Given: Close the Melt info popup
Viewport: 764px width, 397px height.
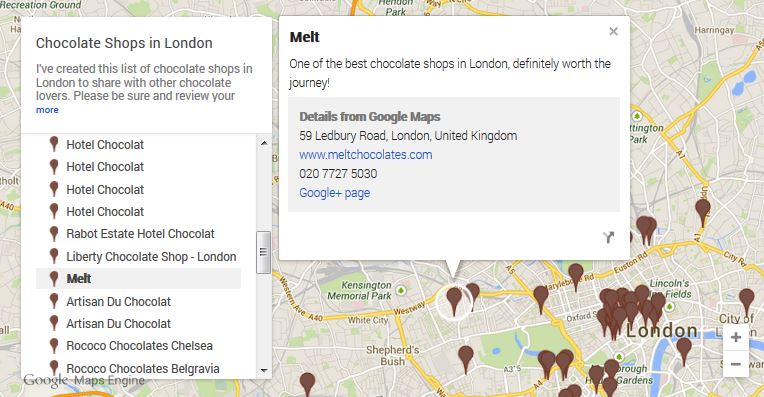Looking at the screenshot, I should click(613, 32).
